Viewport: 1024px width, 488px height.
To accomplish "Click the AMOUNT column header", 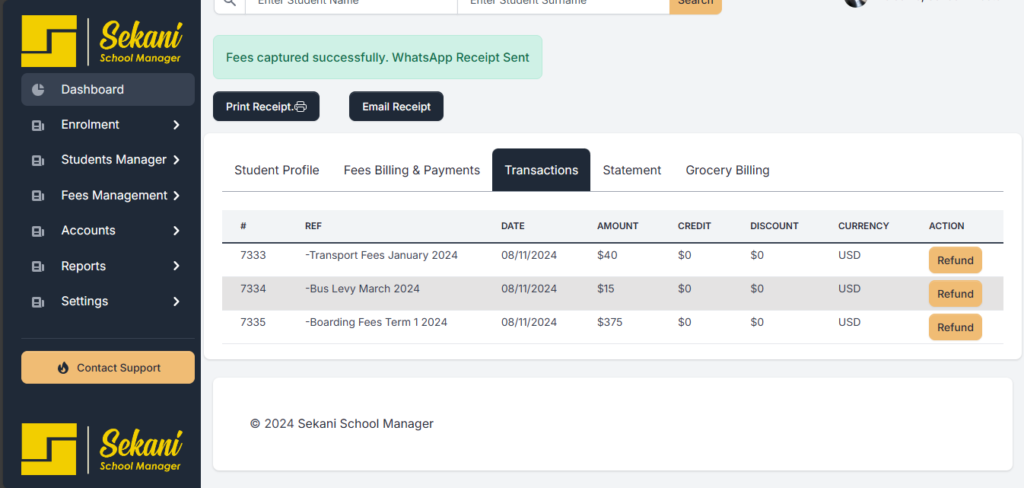I will pos(618,226).
